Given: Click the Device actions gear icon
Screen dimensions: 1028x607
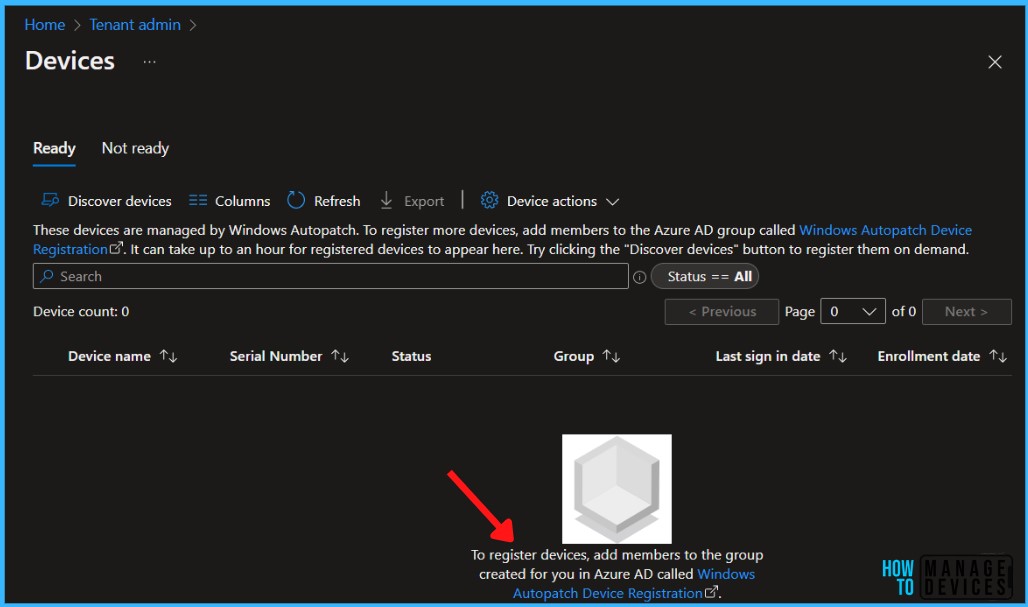Looking at the screenshot, I should pos(489,200).
